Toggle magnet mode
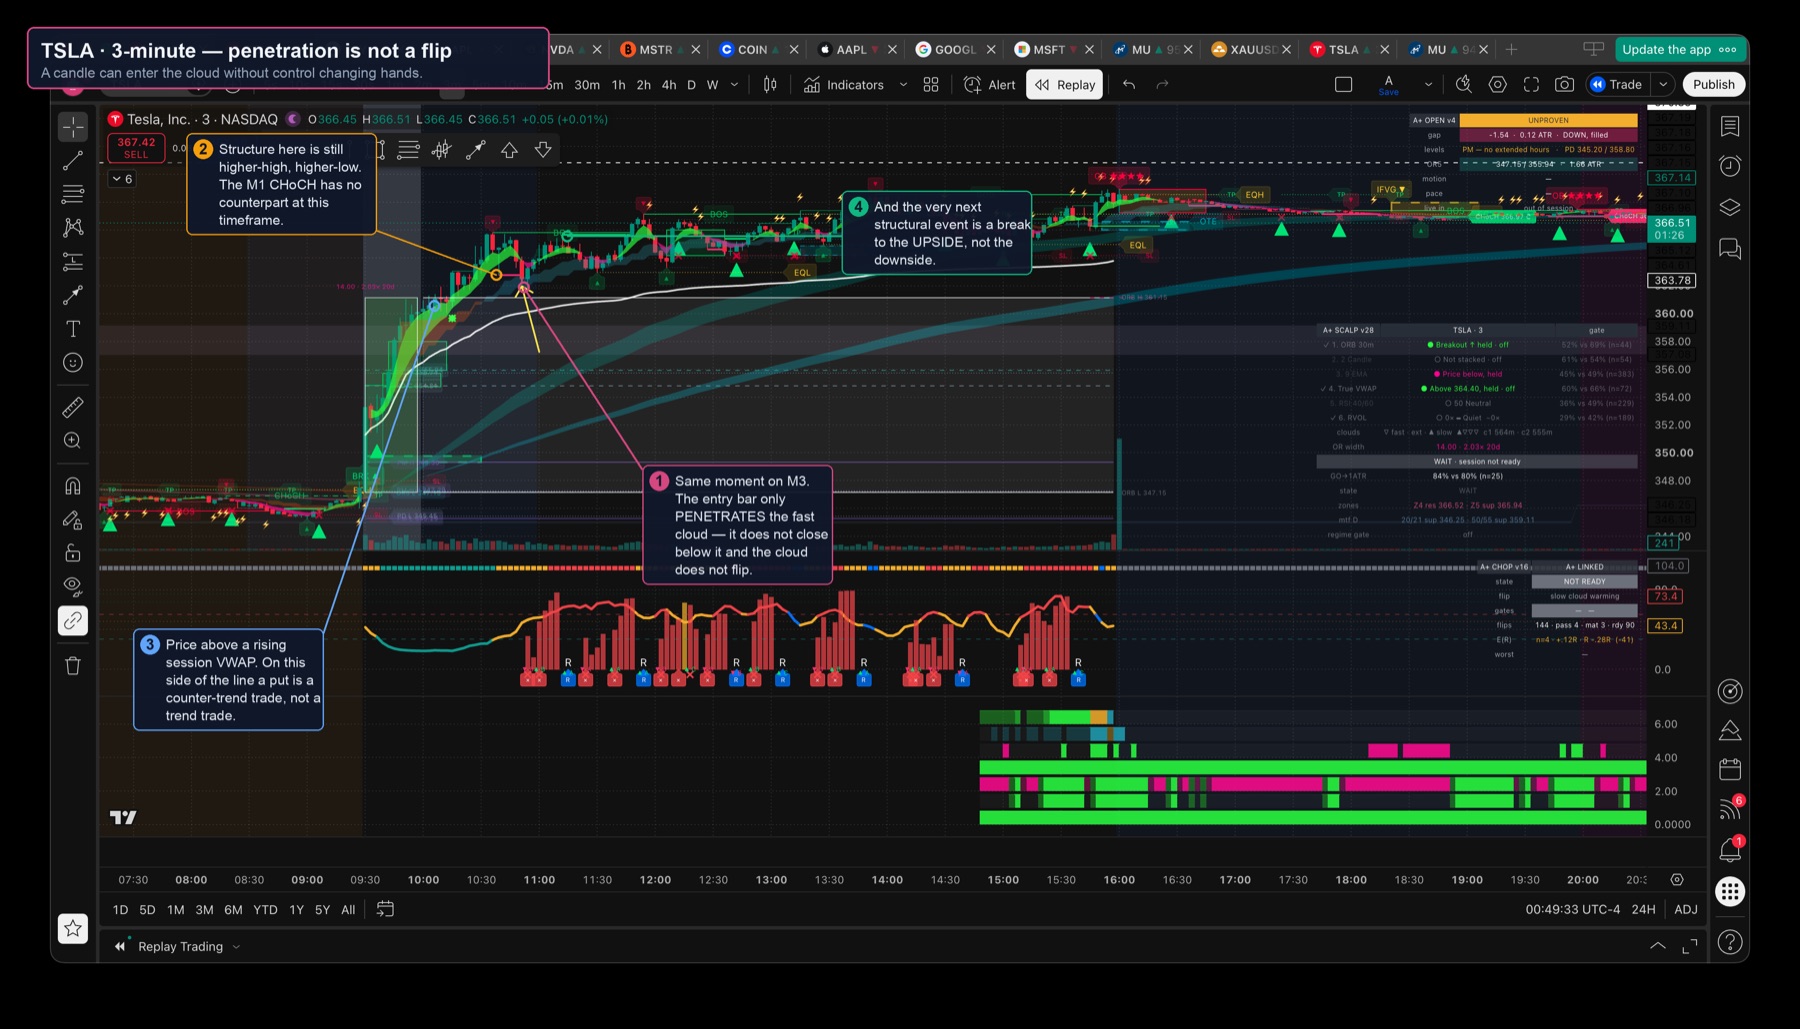 (73, 486)
